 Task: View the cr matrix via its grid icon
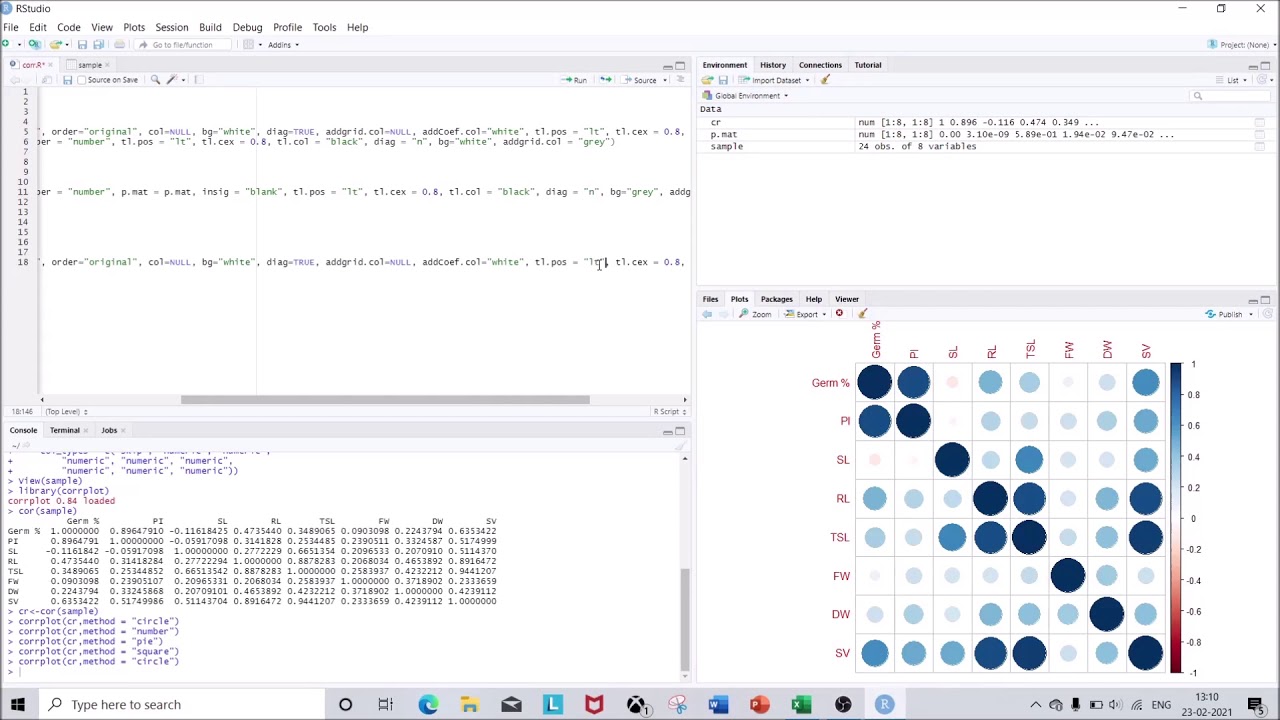[x=1259, y=122]
